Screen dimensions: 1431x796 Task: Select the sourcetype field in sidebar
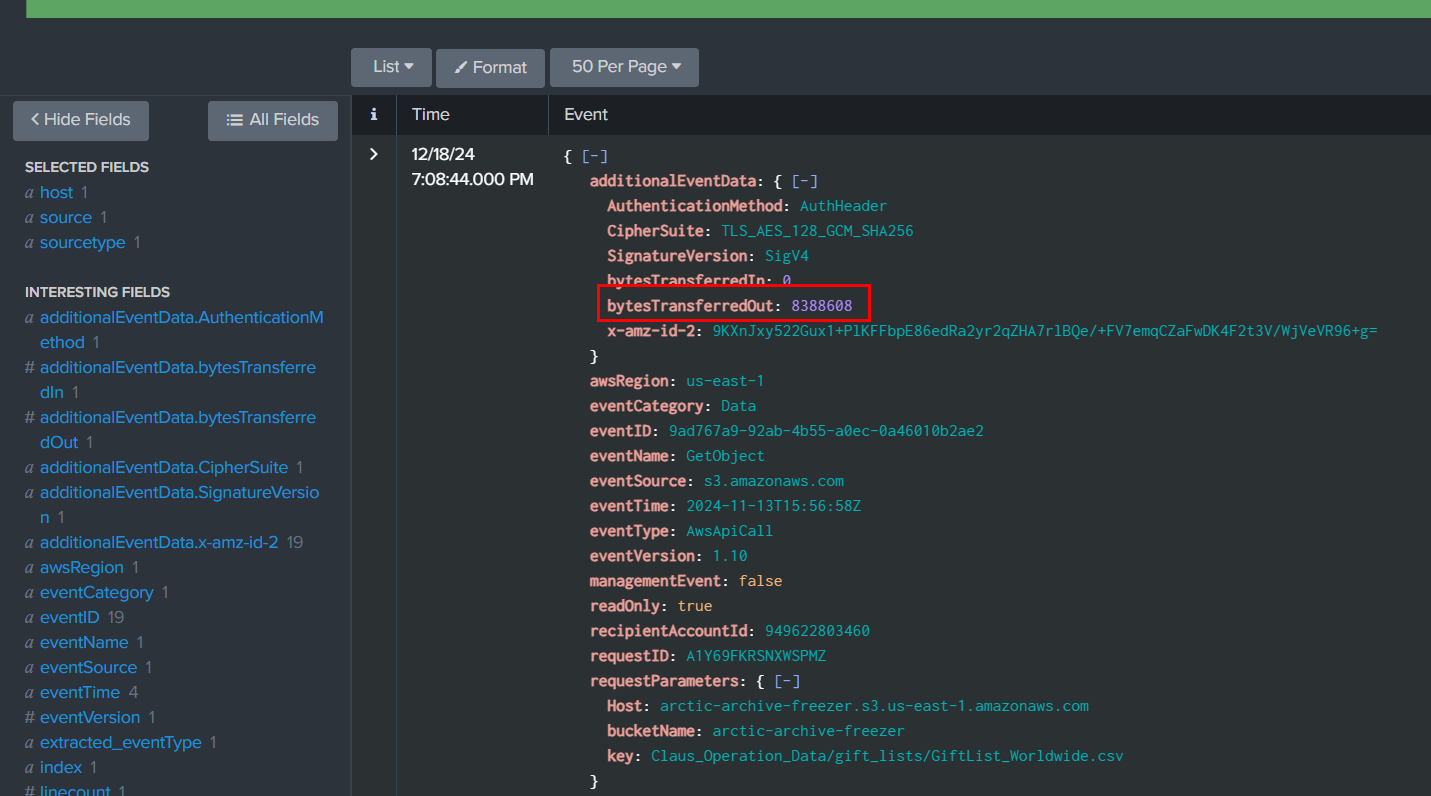click(x=82, y=242)
